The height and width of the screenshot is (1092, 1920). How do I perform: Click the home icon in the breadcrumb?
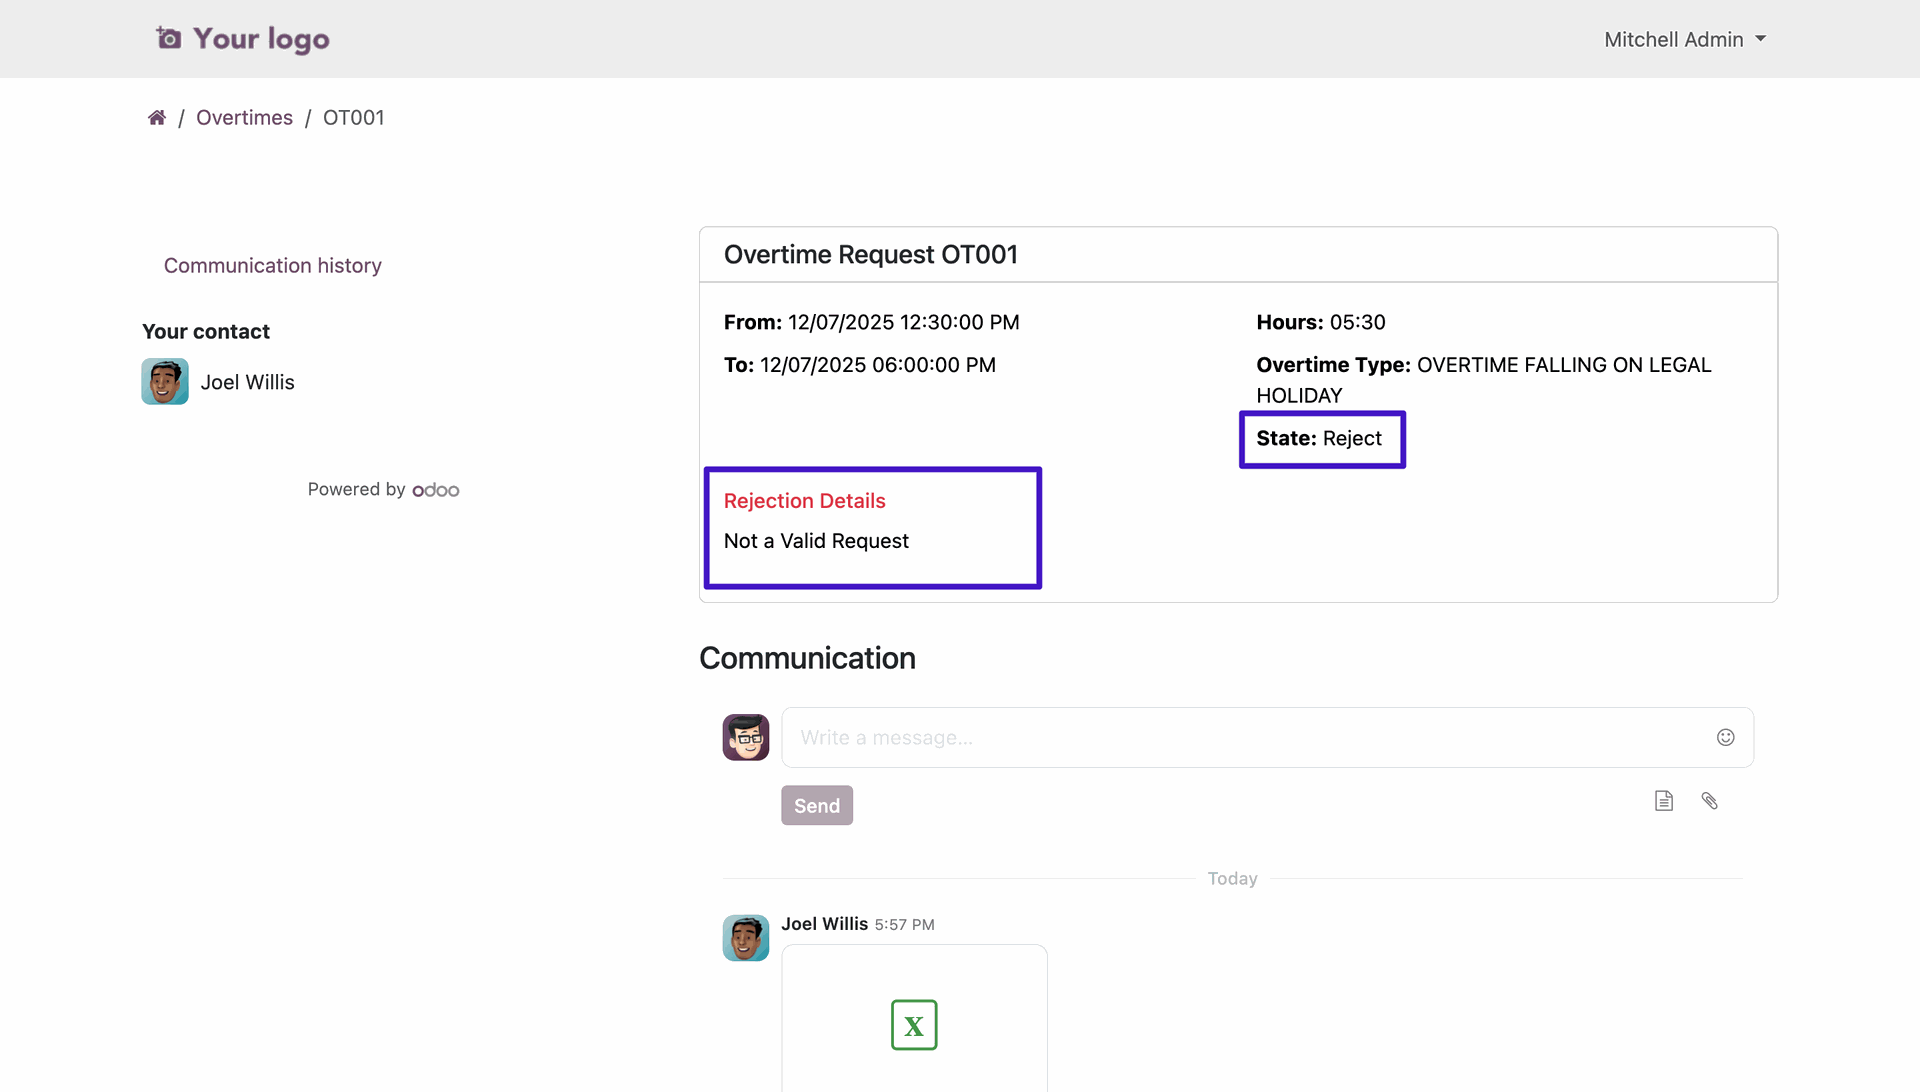click(157, 118)
